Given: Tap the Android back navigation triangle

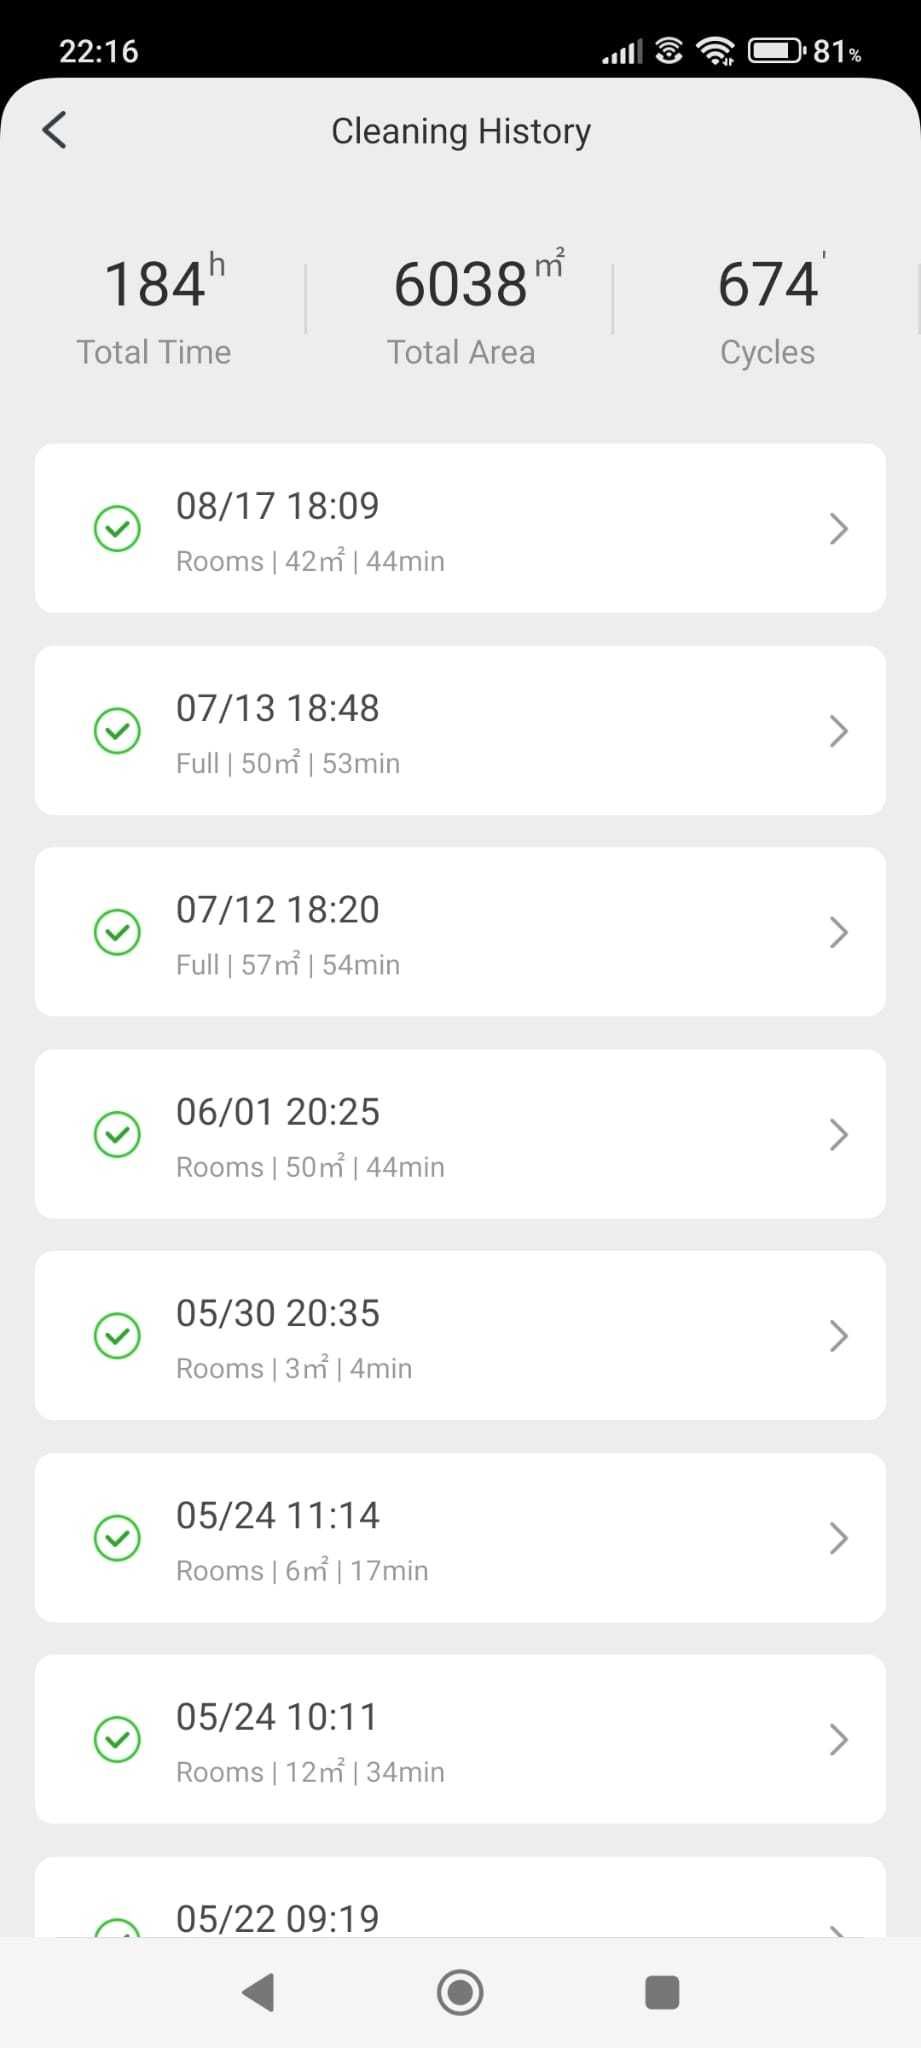Looking at the screenshot, I should tap(258, 1992).
